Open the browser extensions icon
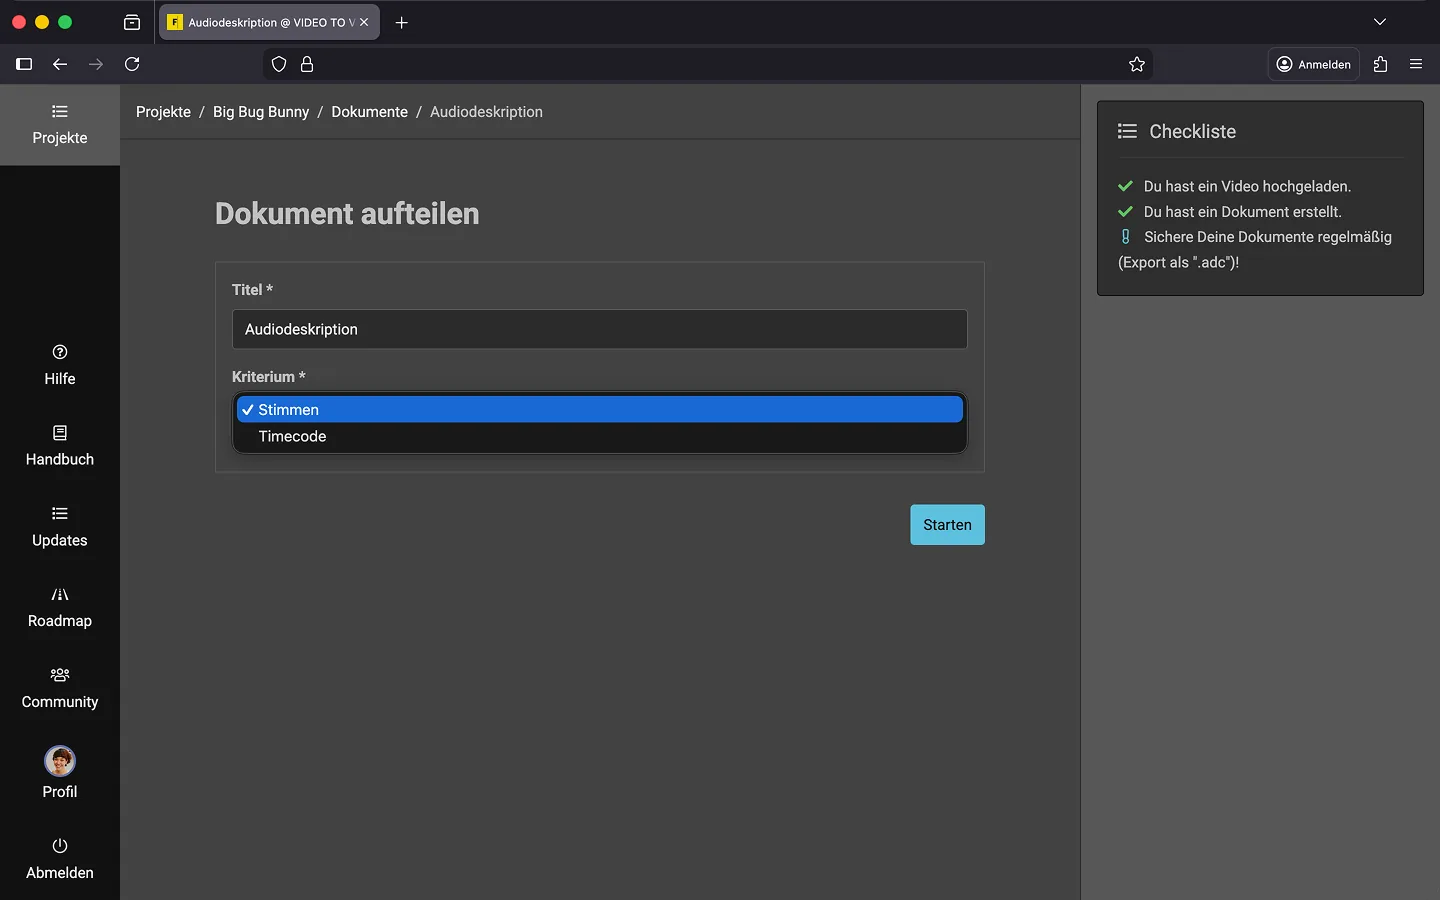Image resolution: width=1440 pixels, height=900 pixels. pos(1380,64)
